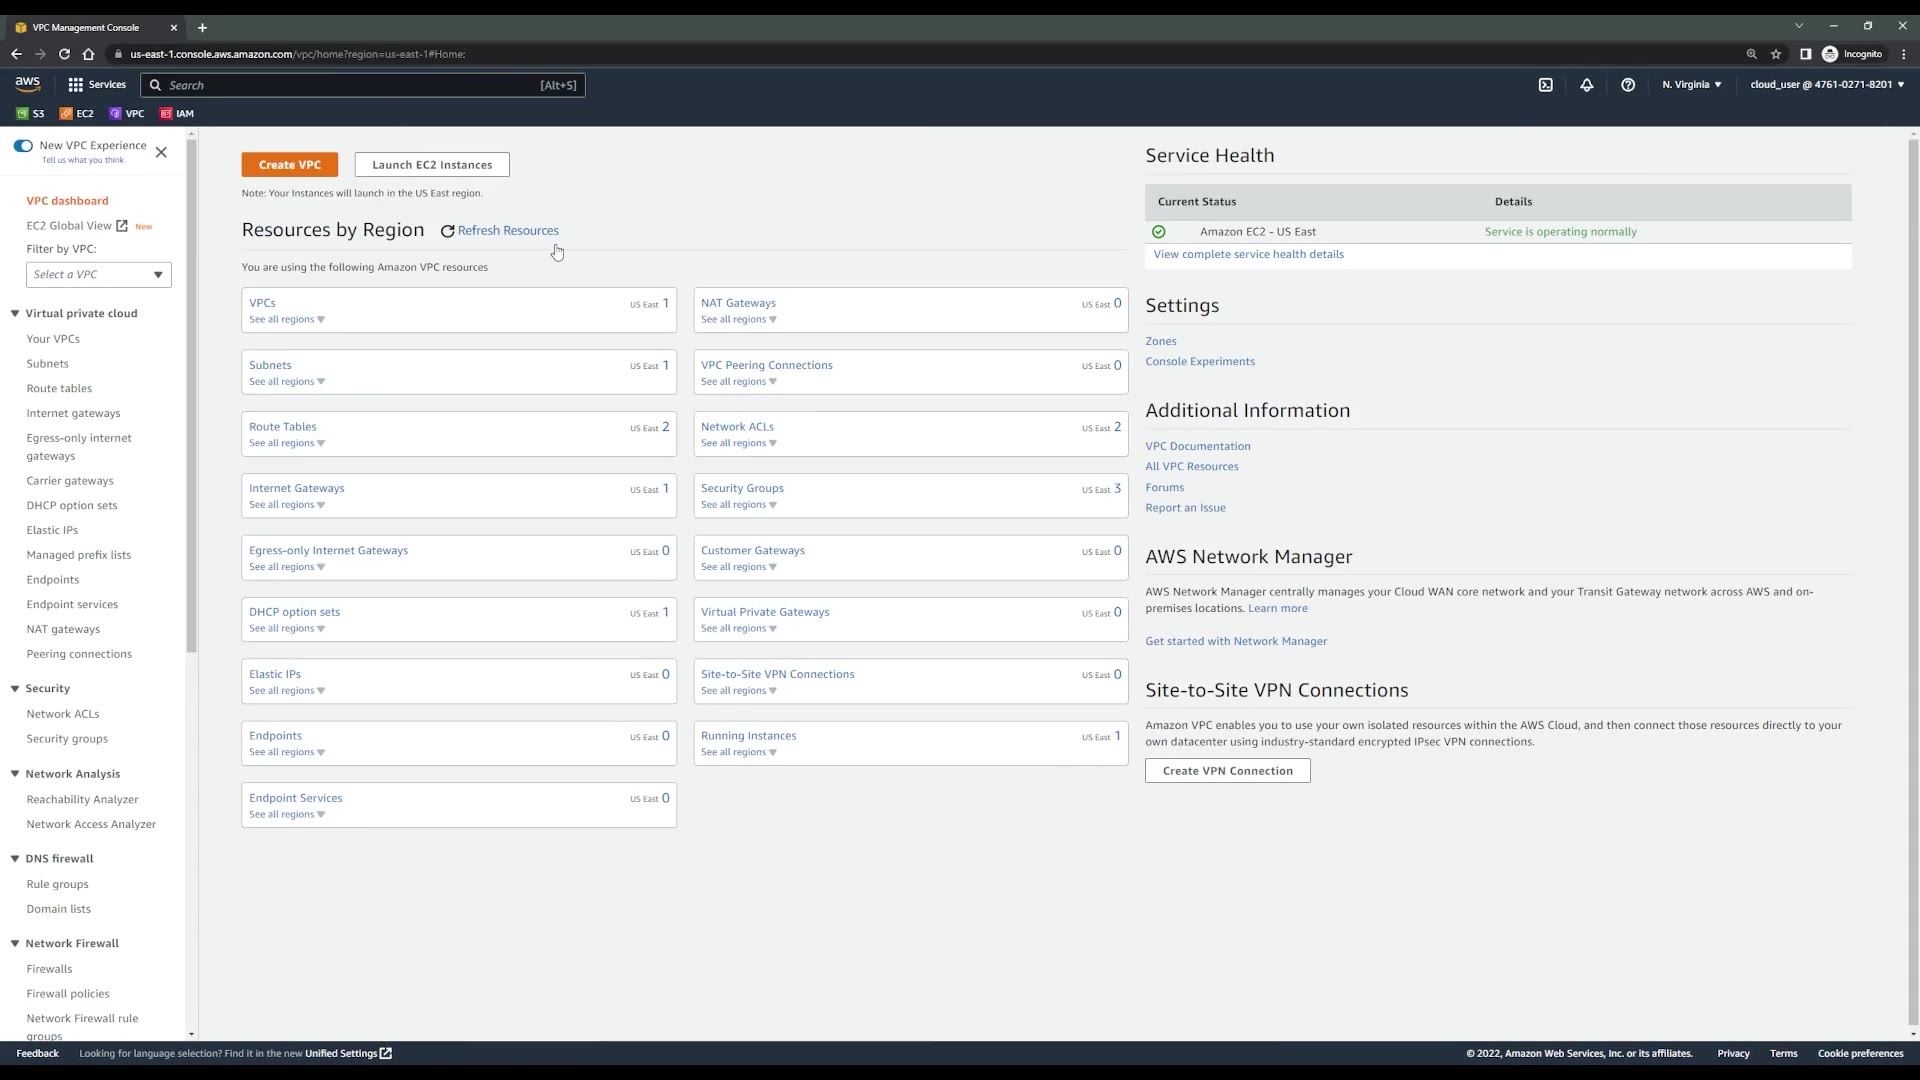The image size is (1920, 1080).
Task: Collapse the Virtual private cloud section
Action: coord(15,314)
